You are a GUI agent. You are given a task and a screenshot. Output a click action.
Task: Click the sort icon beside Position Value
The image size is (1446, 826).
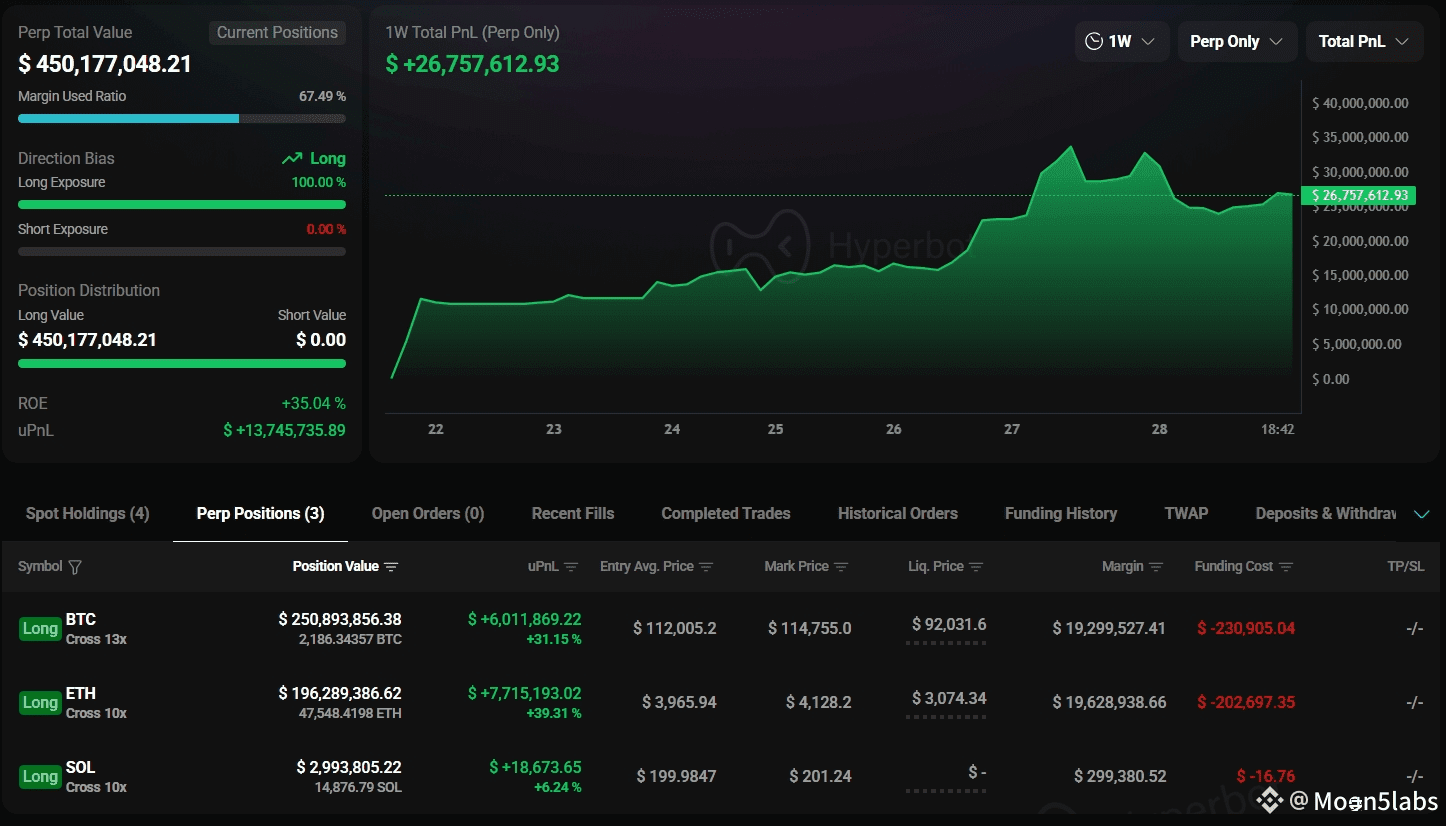click(x=391, y=567)
